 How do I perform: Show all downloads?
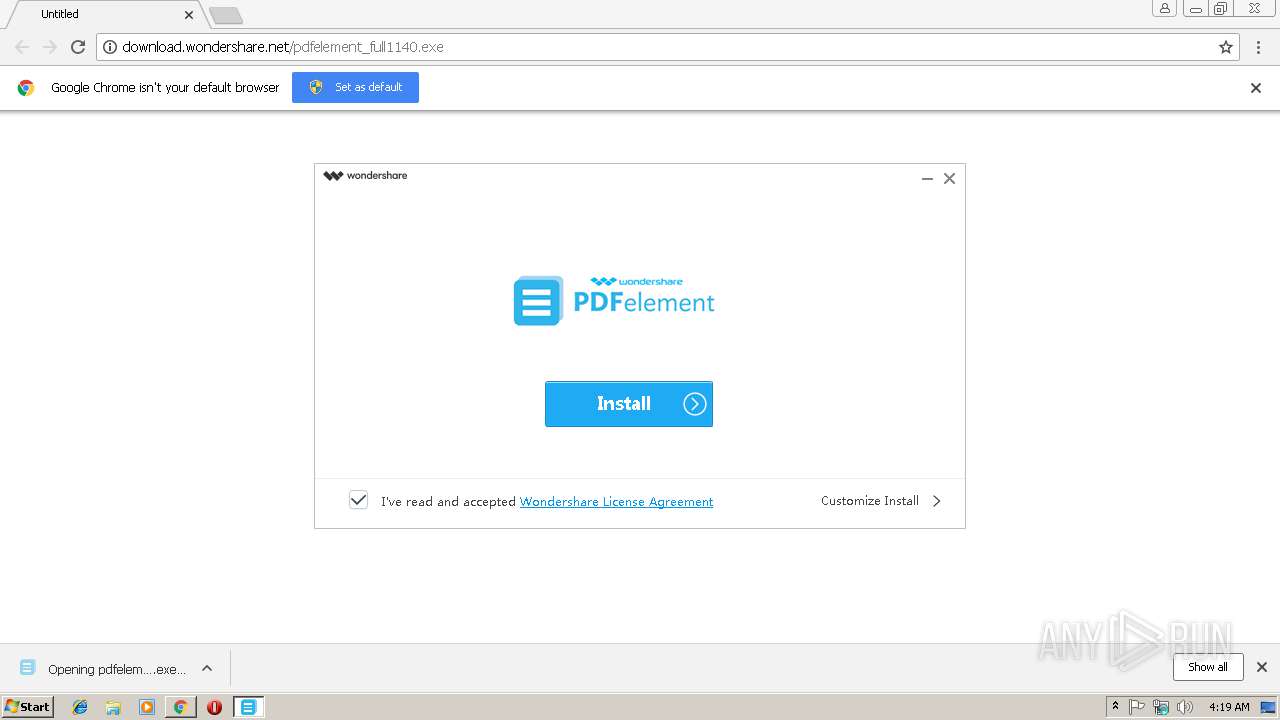(1208, 667)
